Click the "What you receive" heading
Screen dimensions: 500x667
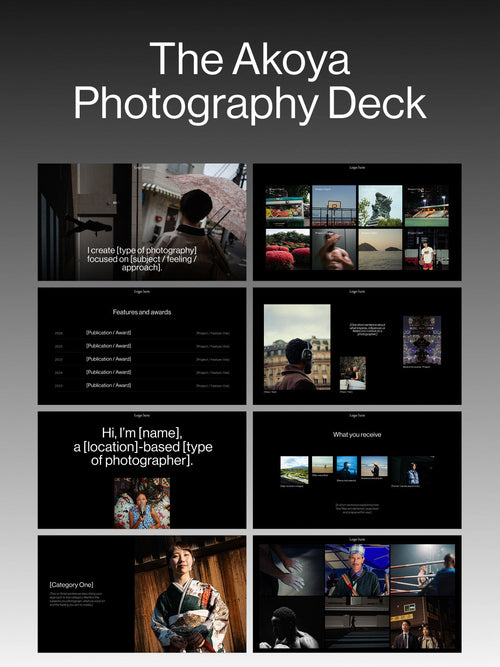(x=357, y=435)
